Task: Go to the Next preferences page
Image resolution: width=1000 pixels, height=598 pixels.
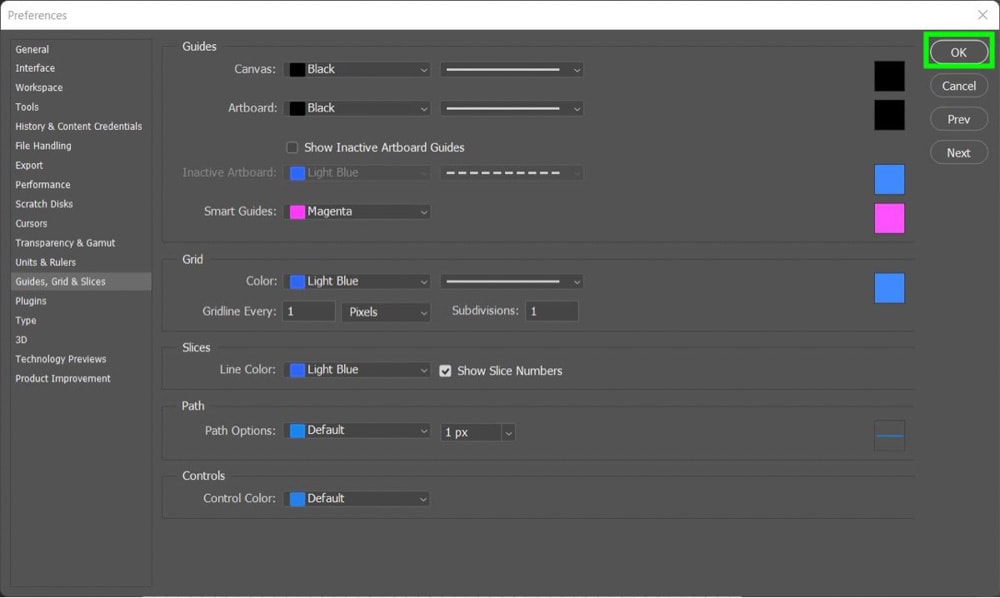Action: click(959, 152)
